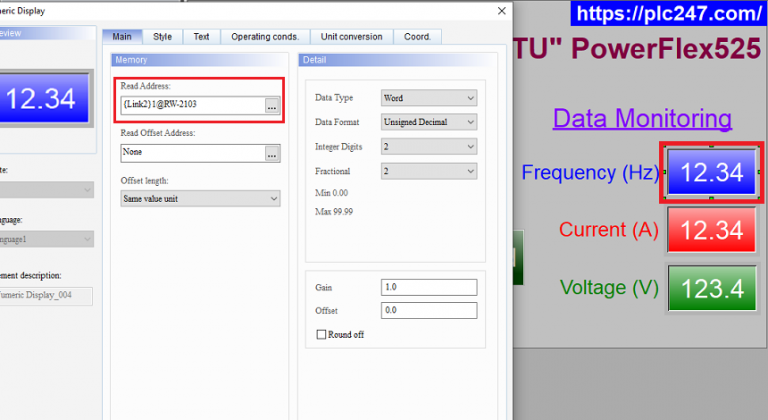
Task: Select the Voltage (V) label
Action: tap(609, 287)
